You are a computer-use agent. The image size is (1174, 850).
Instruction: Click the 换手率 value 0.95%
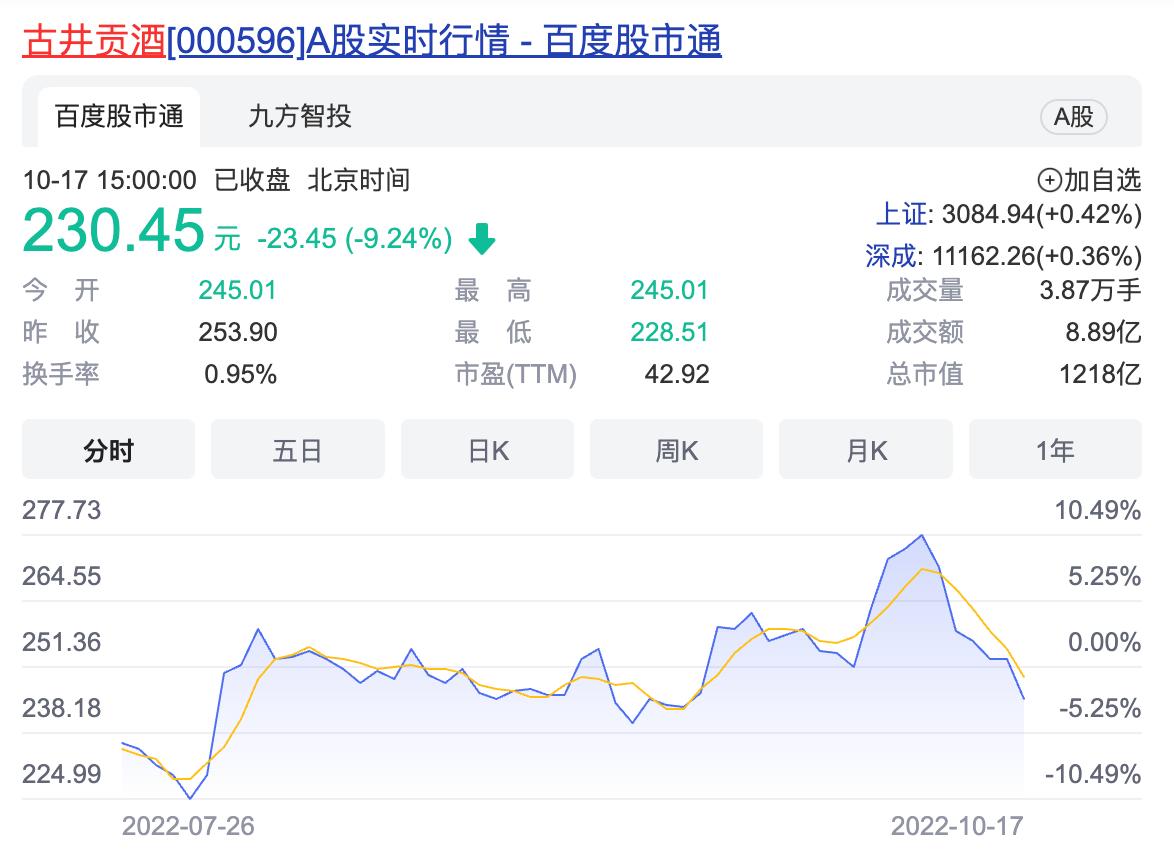click(x=240, y=374)
